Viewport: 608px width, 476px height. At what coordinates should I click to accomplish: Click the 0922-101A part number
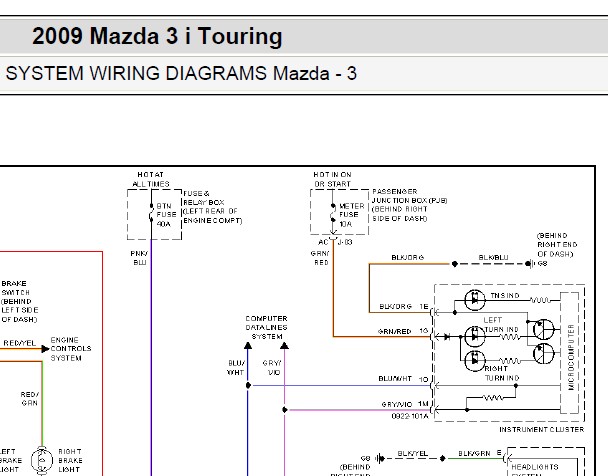click(410, 416)
